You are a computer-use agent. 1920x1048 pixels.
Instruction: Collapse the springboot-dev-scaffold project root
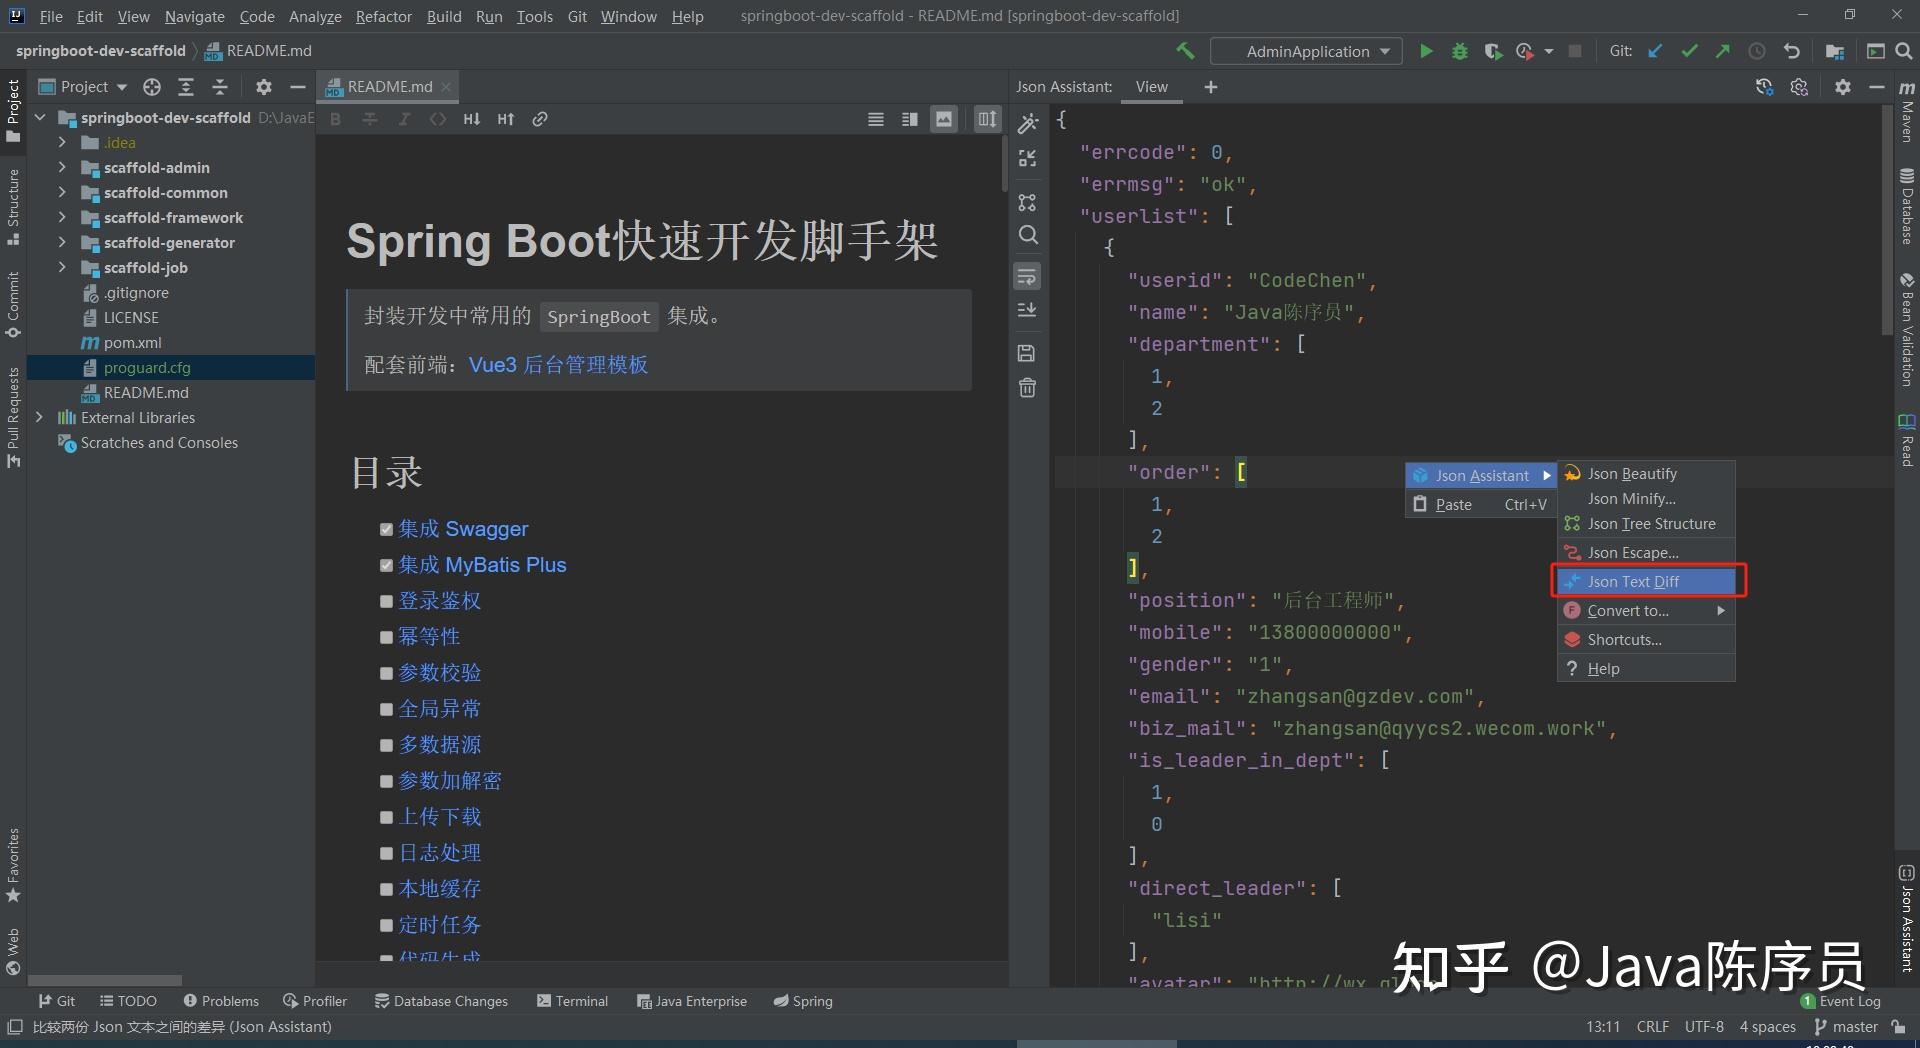pyautogui.click(x=39, y=117)
